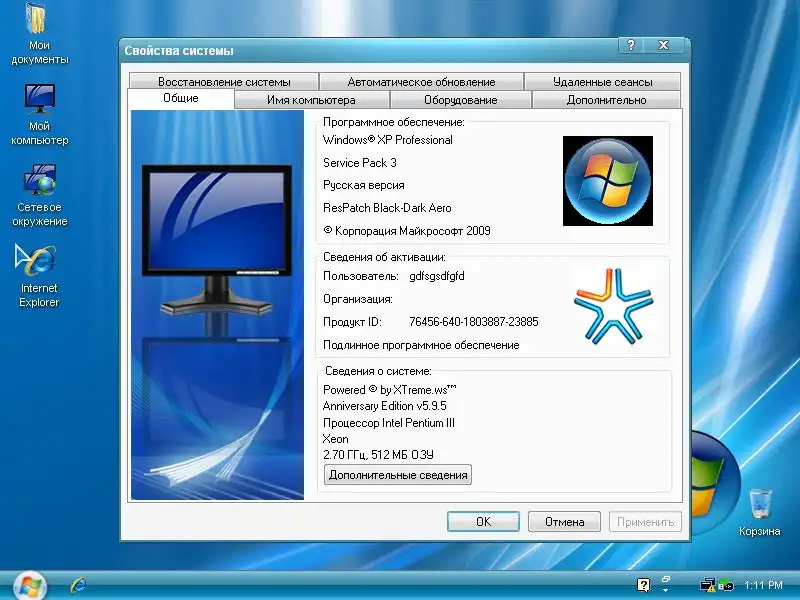Click the Программное обеспечение group label
Image resolution: width=800 pixels, height=600 pixels.
(394, 122)
